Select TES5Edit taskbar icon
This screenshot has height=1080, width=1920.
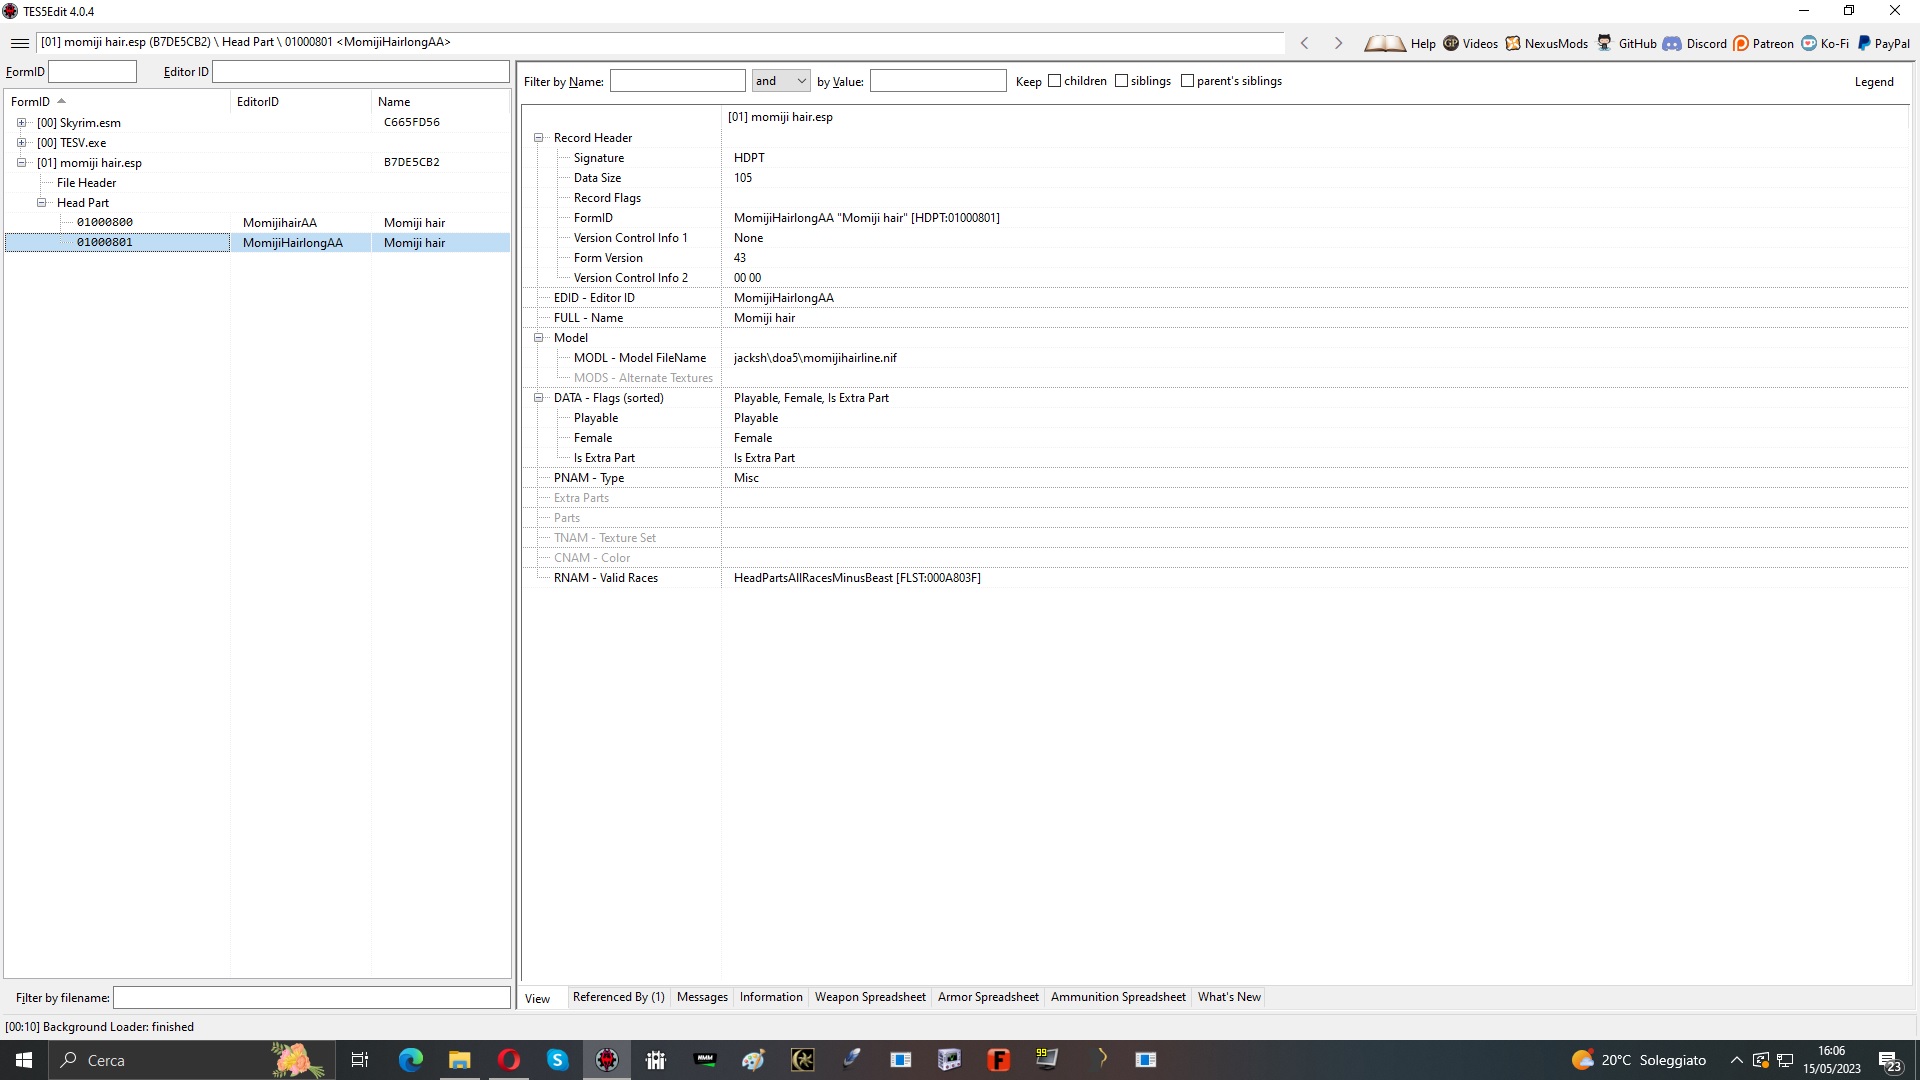[x=607, y=1060]
